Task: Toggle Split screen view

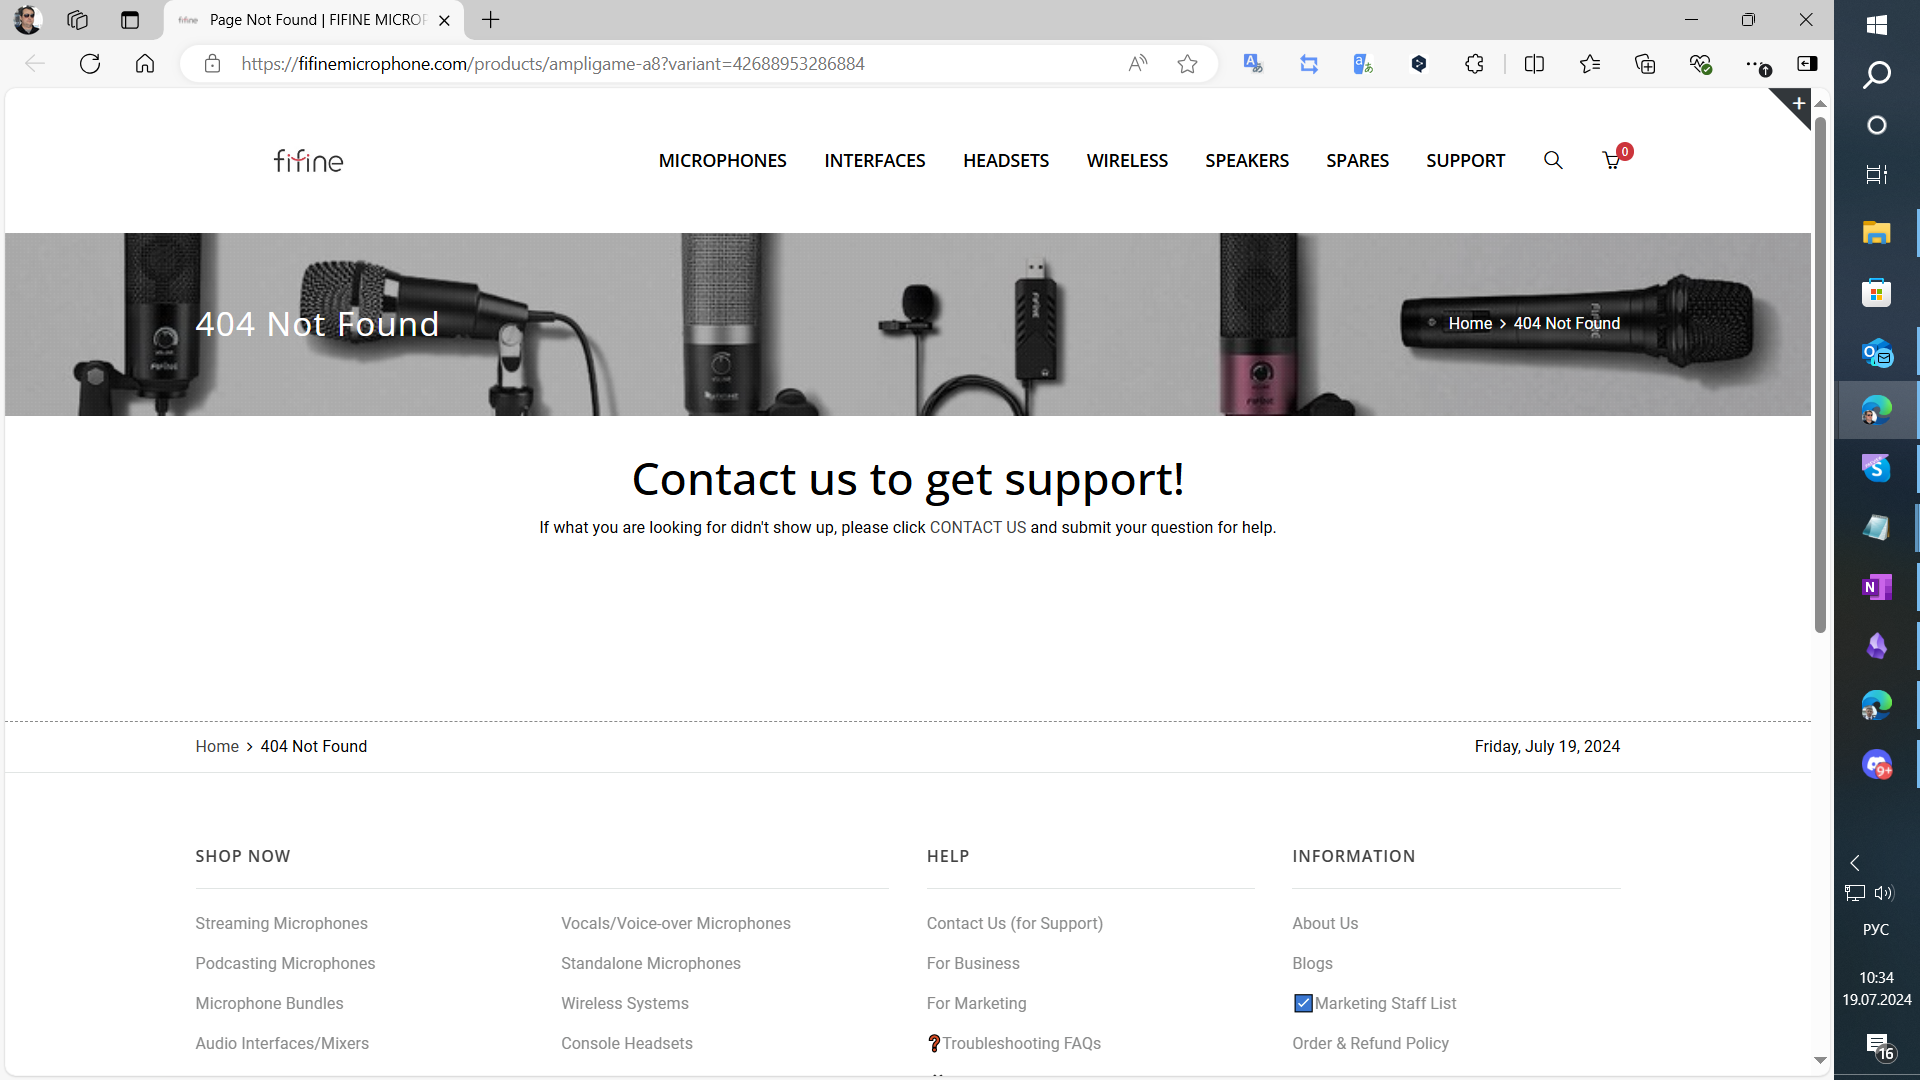Action: click(x=1534, y=64)
